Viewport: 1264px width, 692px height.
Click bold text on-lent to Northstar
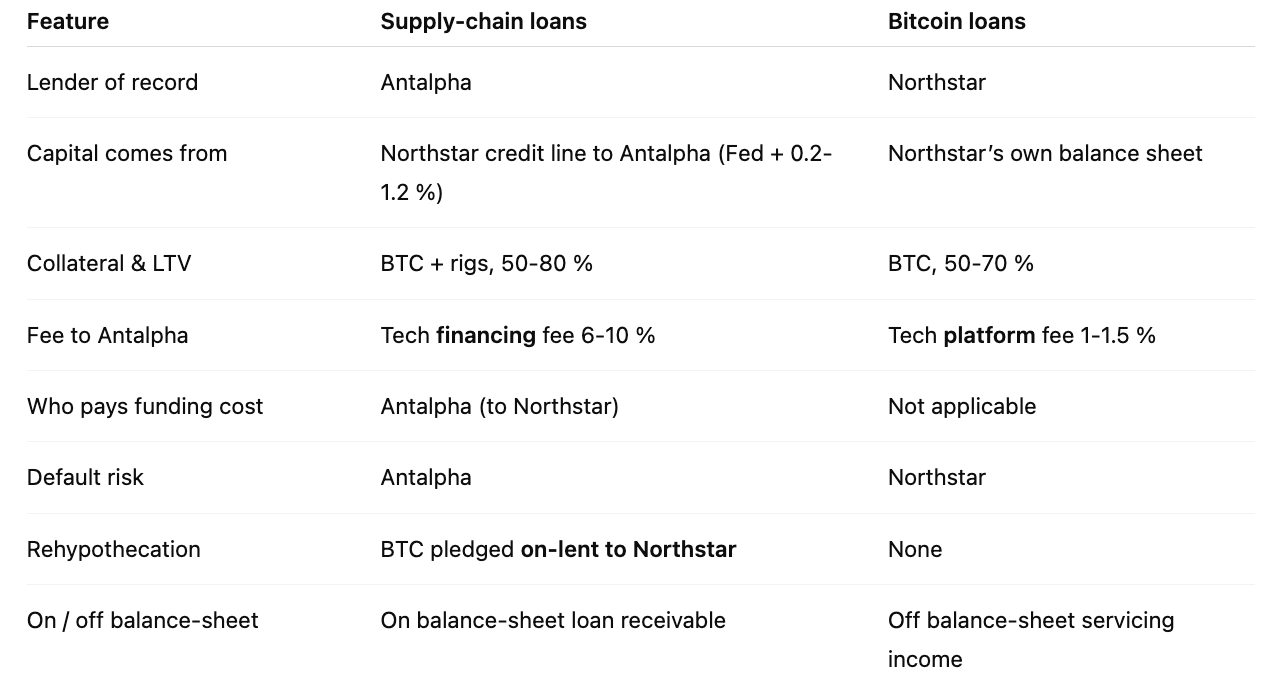pos(628,549)
